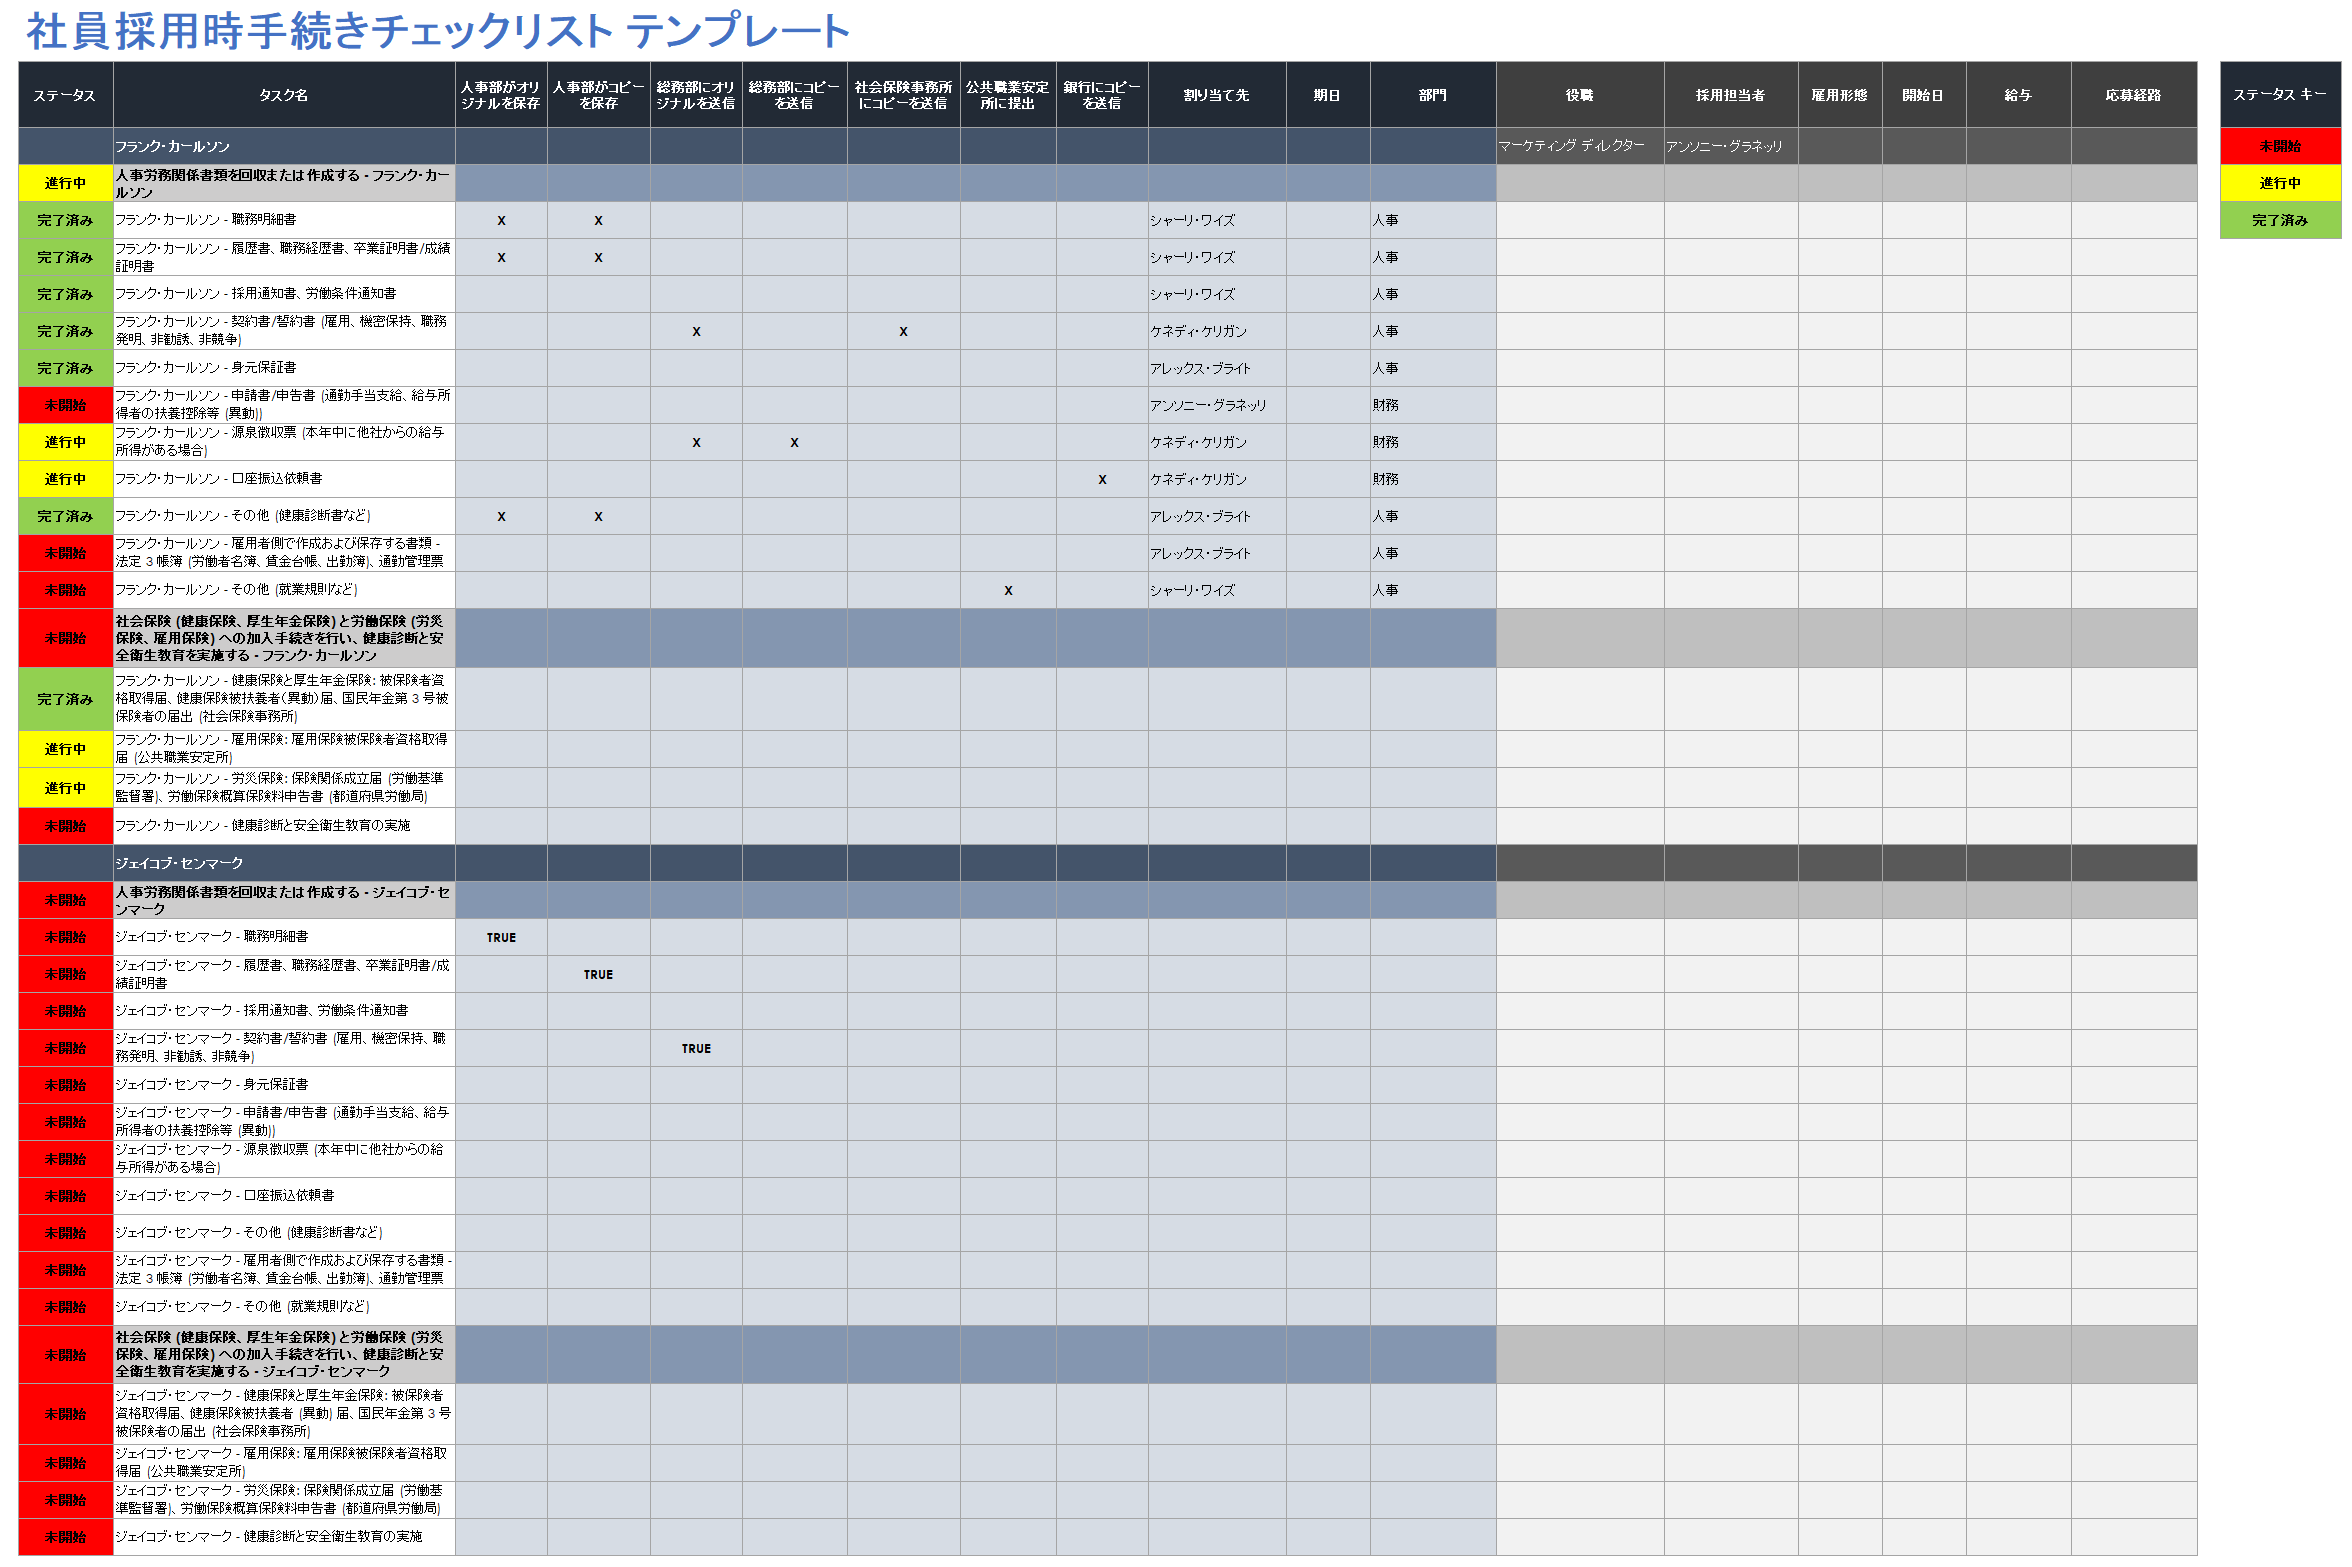Click 人事 department in フランク 身元保証書 row
This screenshot has width=2352, height=1567.
click(x=1433, y=368)
